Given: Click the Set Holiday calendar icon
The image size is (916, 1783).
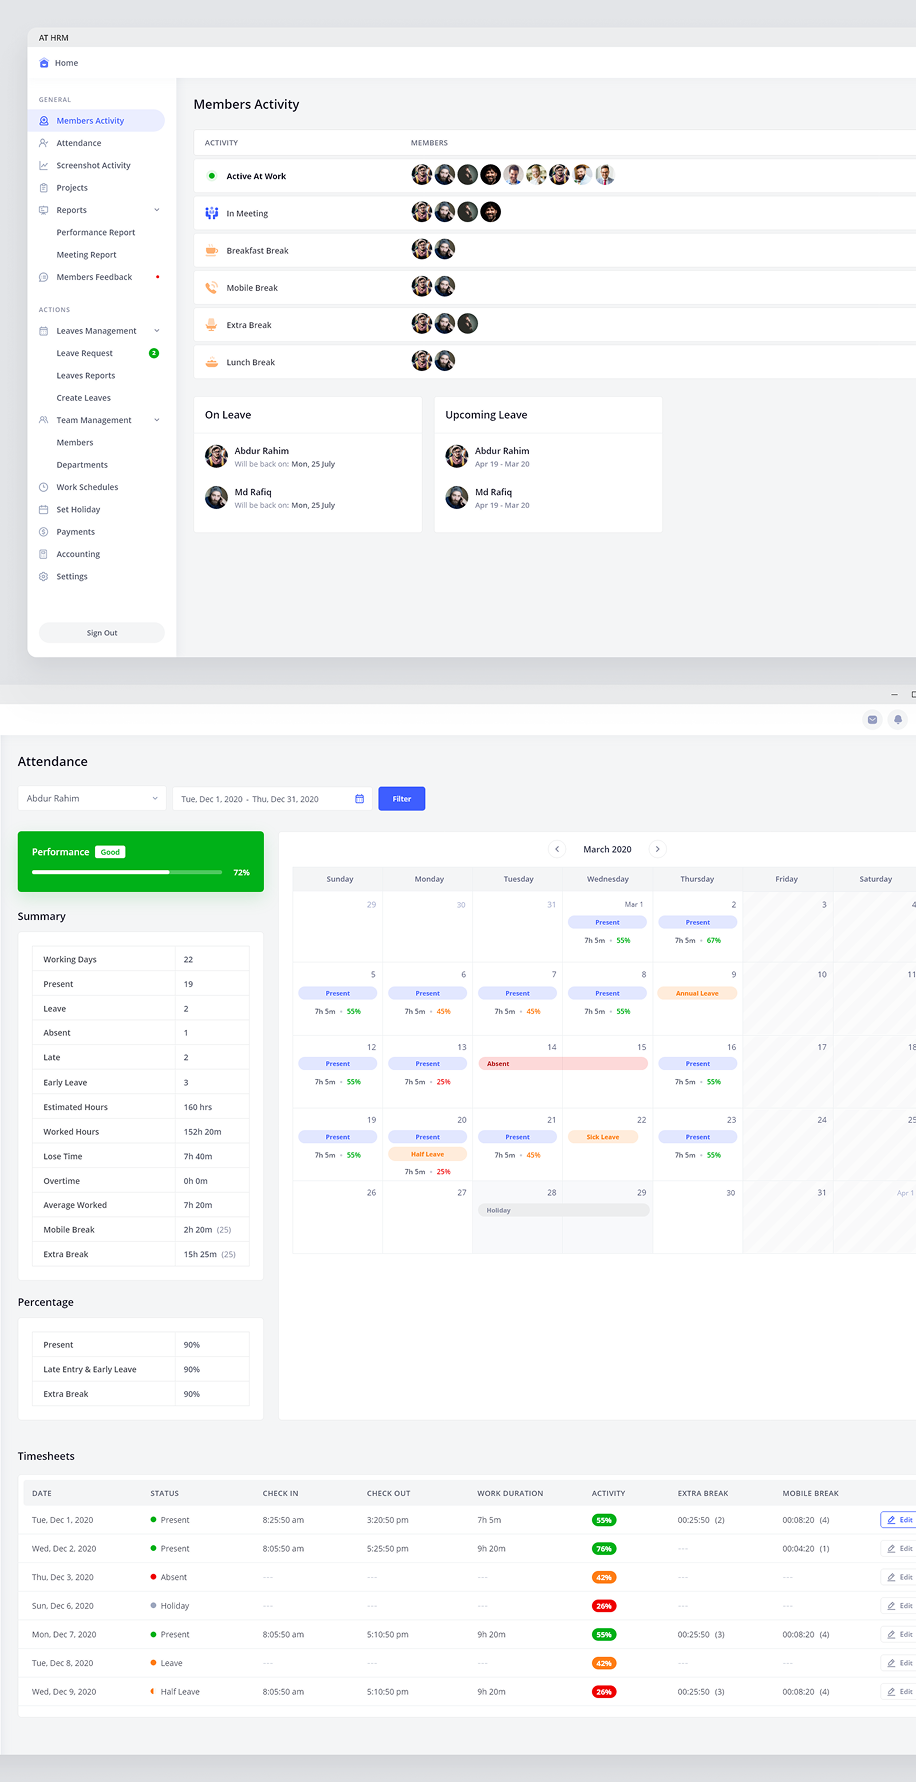Looking at the screenshot, I should (x=43, y=510).
